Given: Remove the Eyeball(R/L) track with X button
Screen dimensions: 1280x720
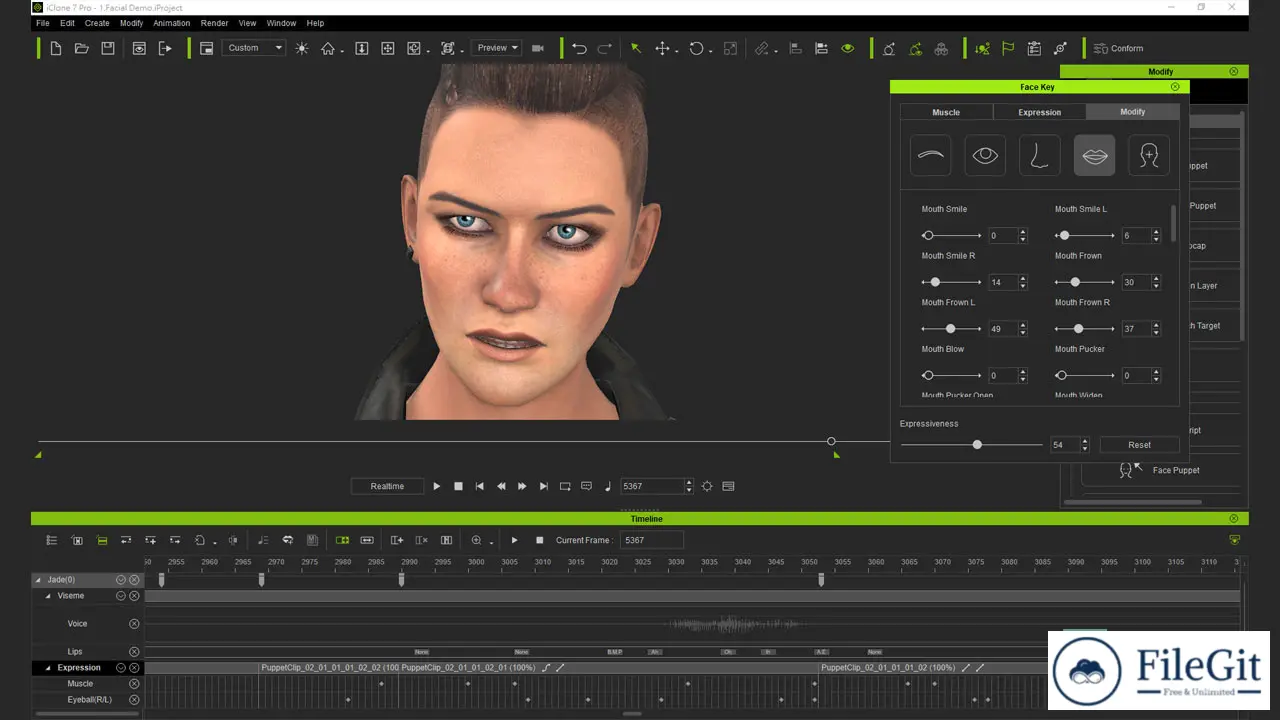Looking at the screenshot, I should point(134,700).
